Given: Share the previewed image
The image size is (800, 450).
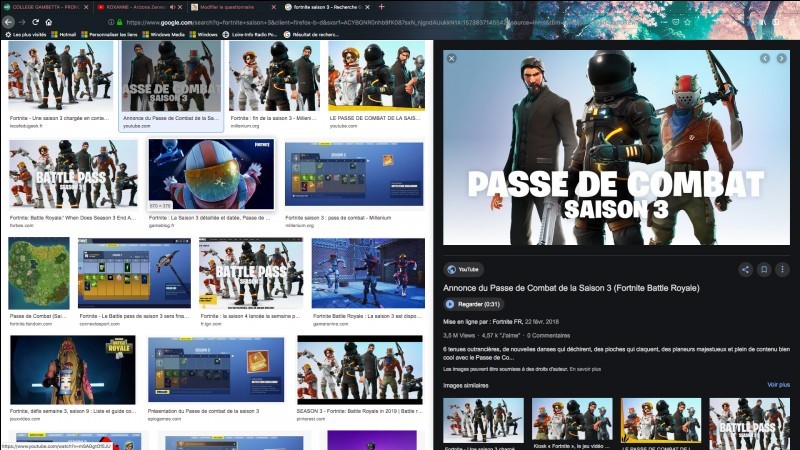Looking at the screenshot, I should [x=745, y=269].
